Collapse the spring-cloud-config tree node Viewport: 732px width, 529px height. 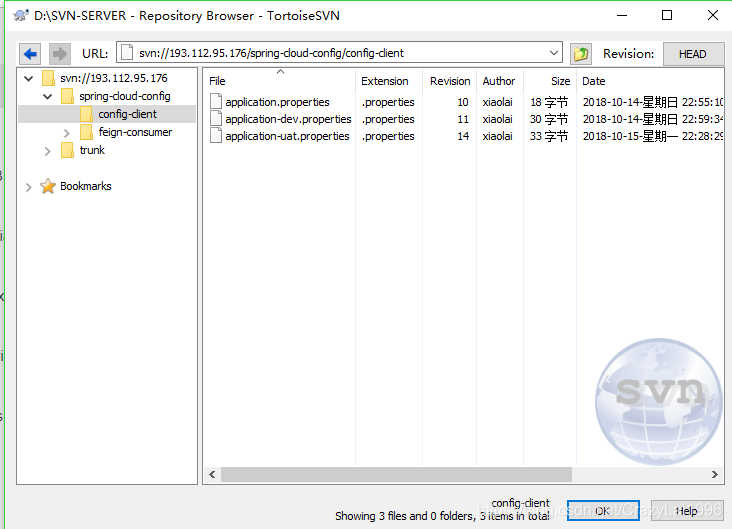pyautogui.click(x=47, y=97)
